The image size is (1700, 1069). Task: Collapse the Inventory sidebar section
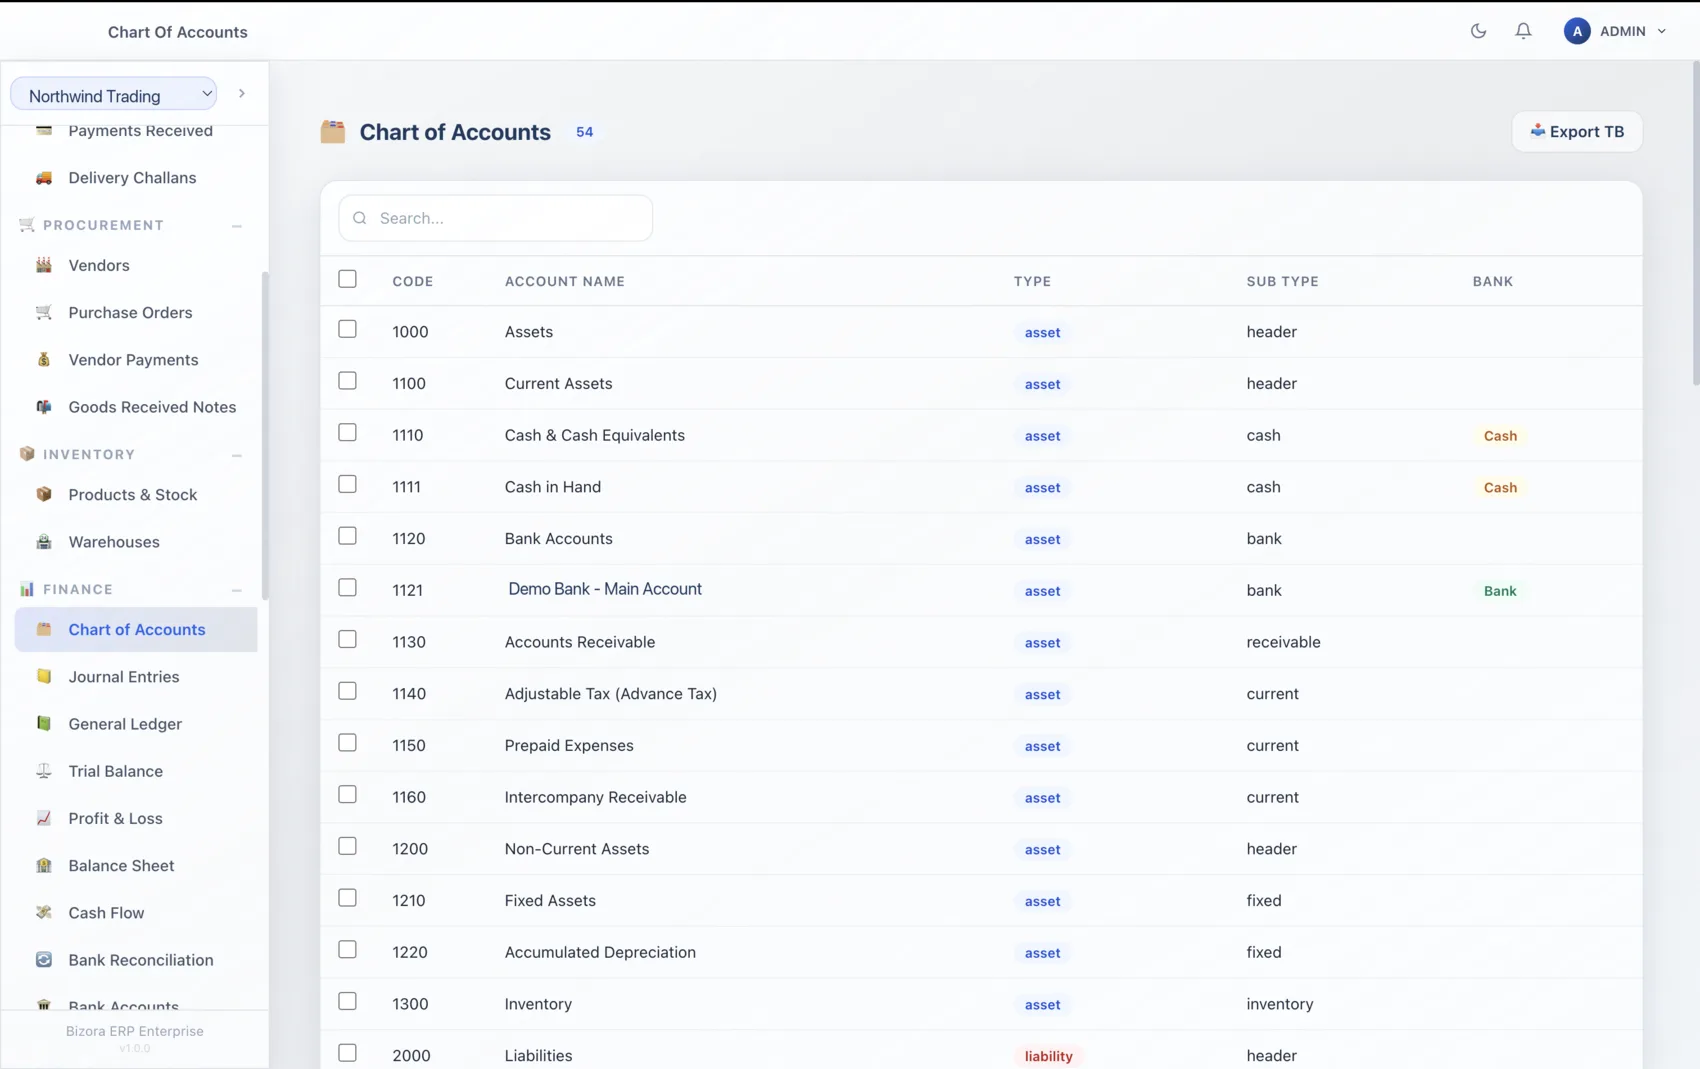click(237, 455)
